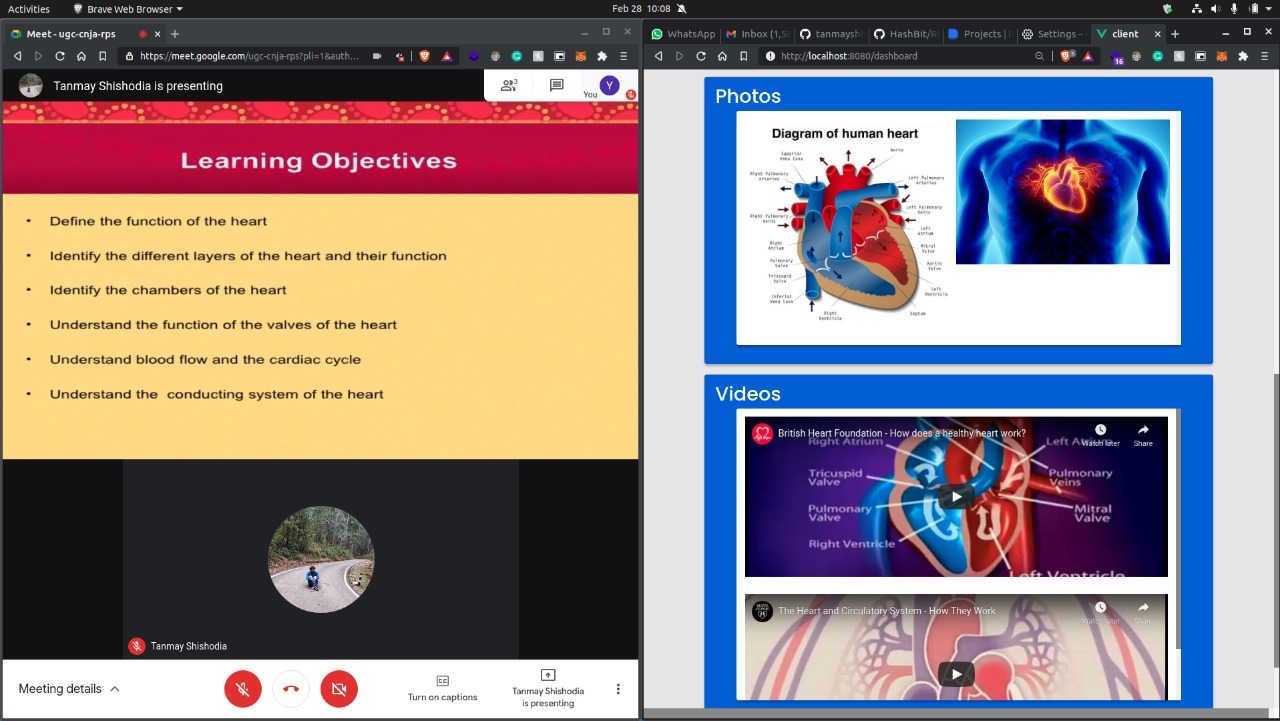Viewport: 1280px width, 721px height.
Task: Open extension with 16 badge in dashboard window
Action: coord(1117,57)
